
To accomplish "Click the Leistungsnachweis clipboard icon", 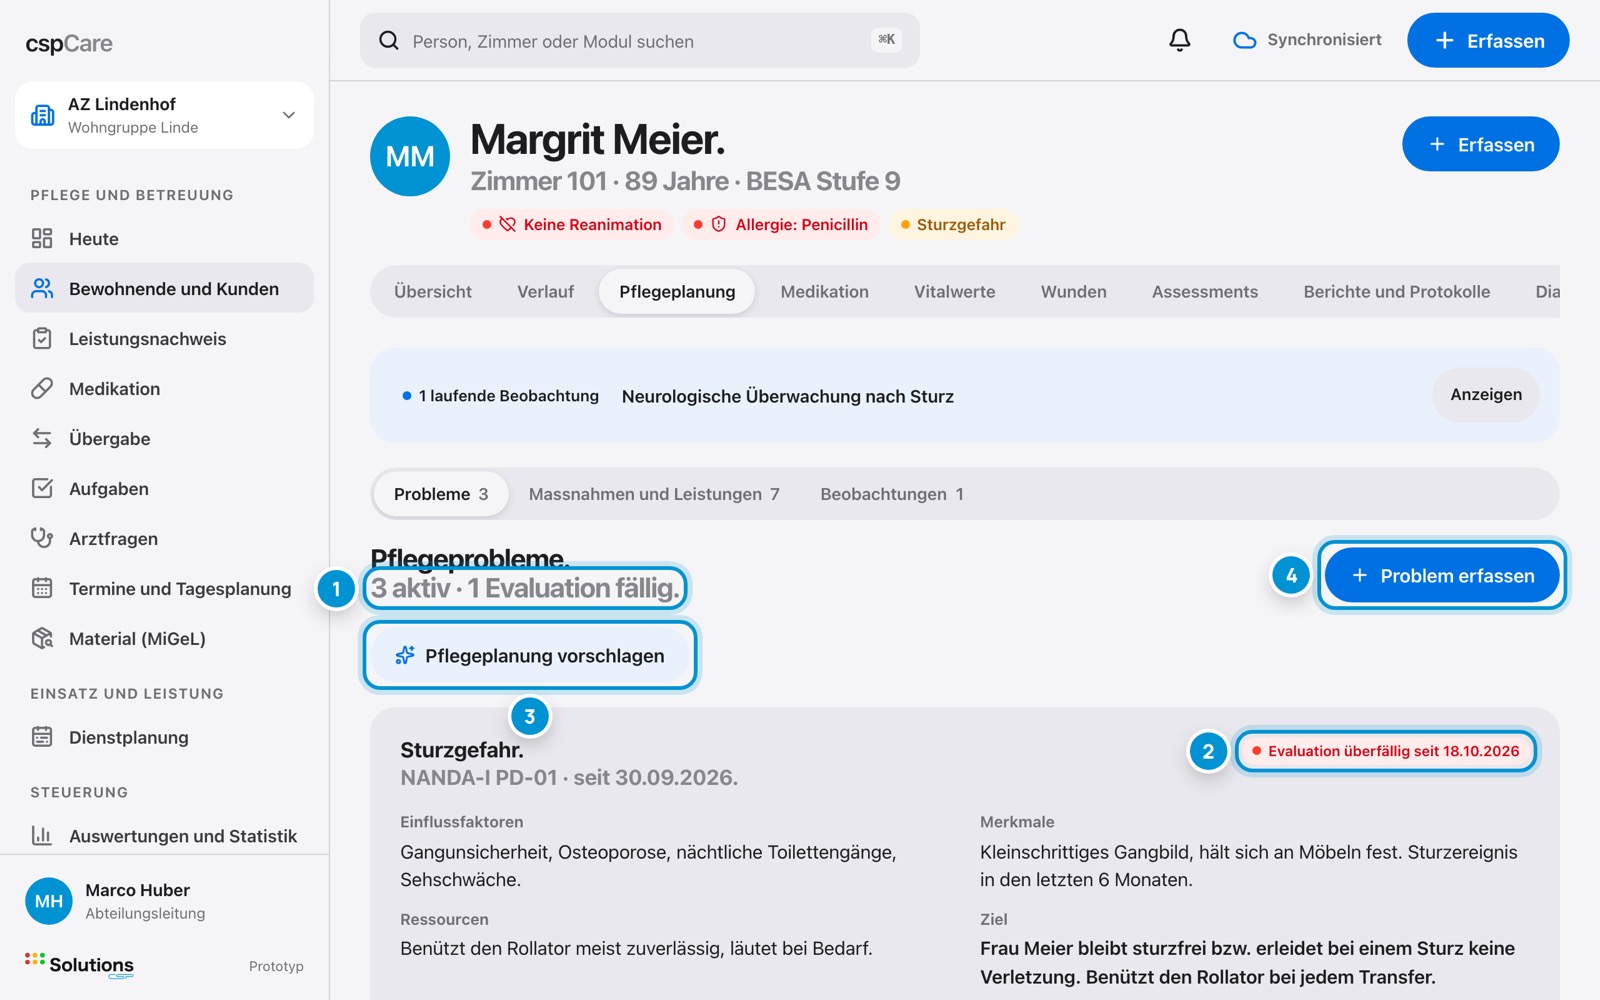I will 42,338.
